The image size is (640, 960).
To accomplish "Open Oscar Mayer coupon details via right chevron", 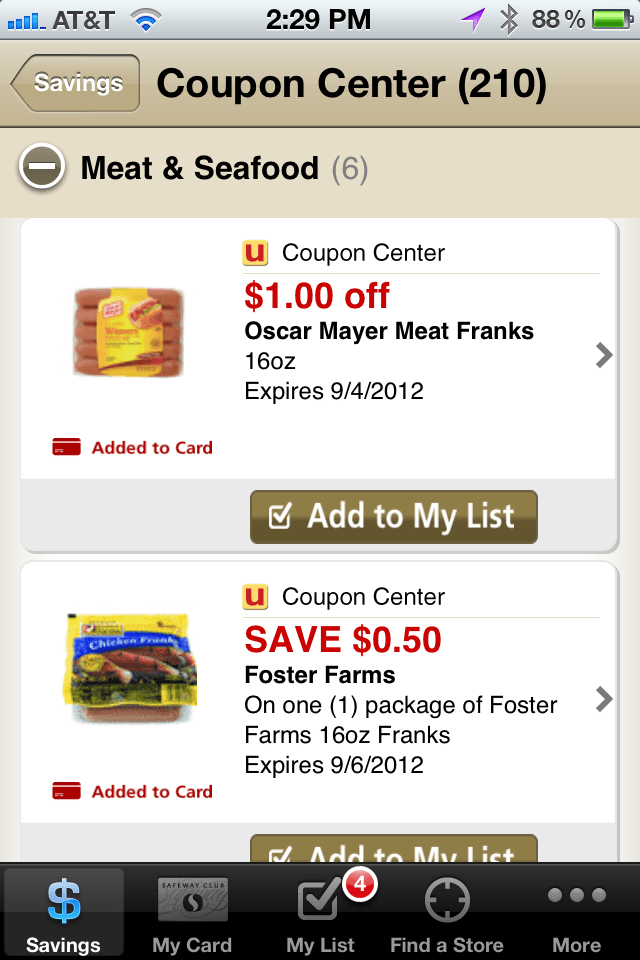I will [604, 355].
